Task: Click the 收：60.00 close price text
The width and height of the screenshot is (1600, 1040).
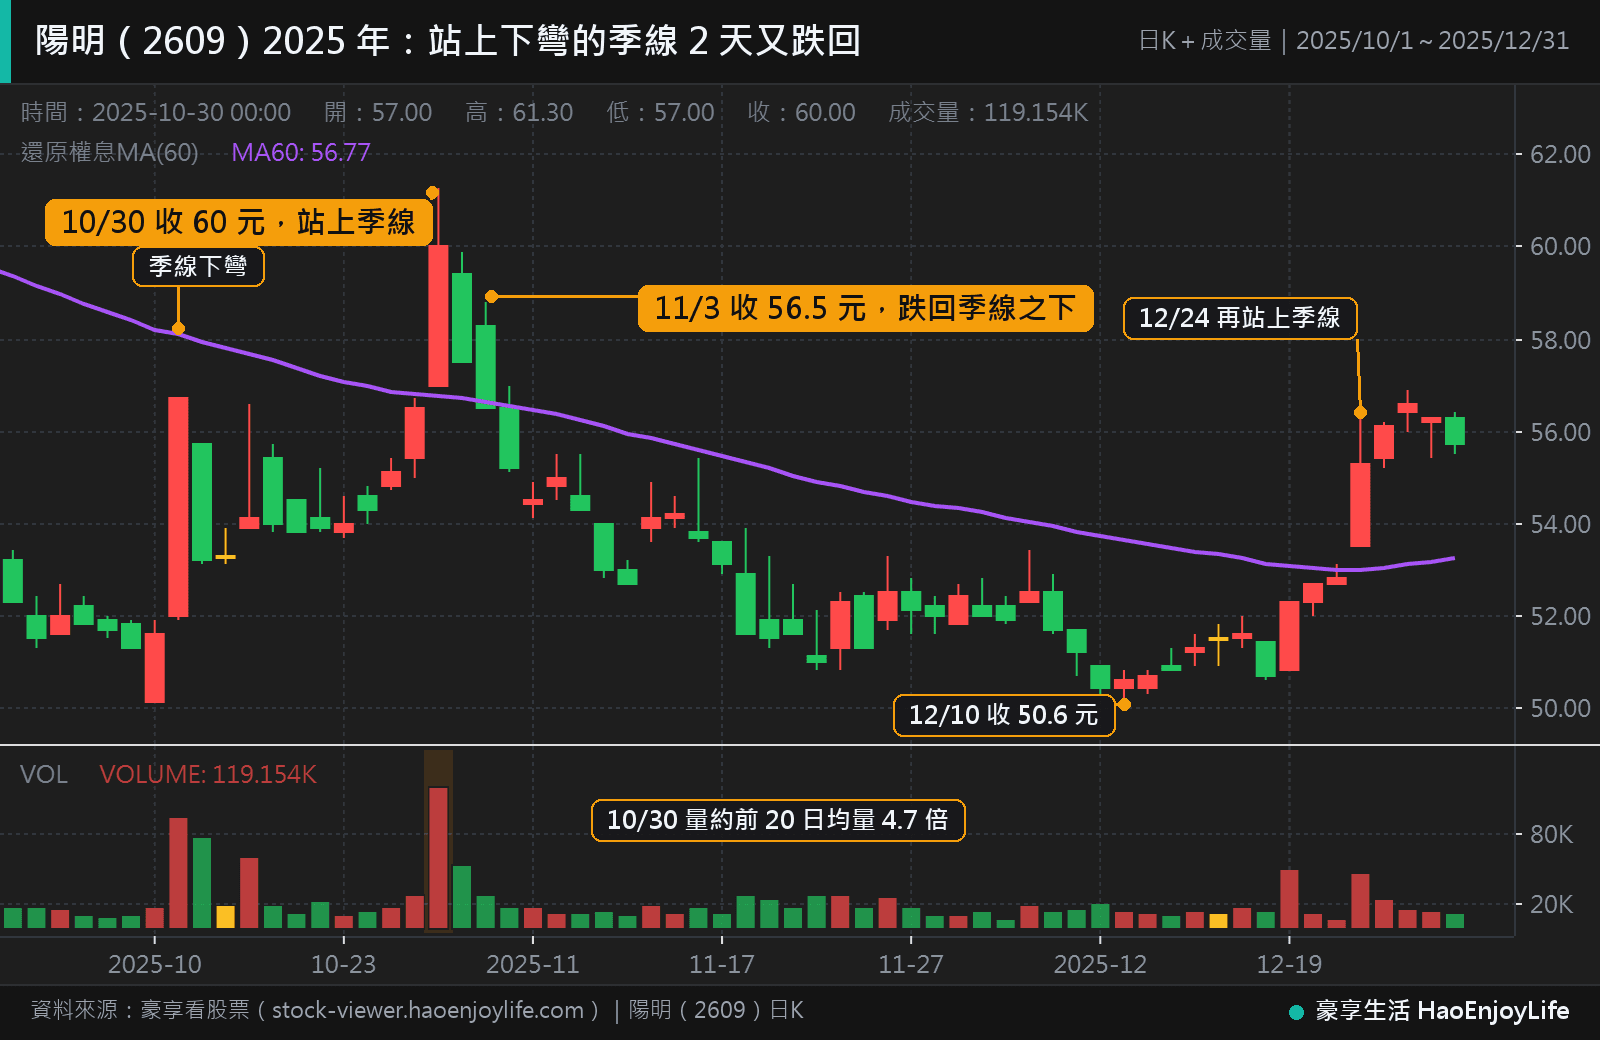Action: [801, 112]
